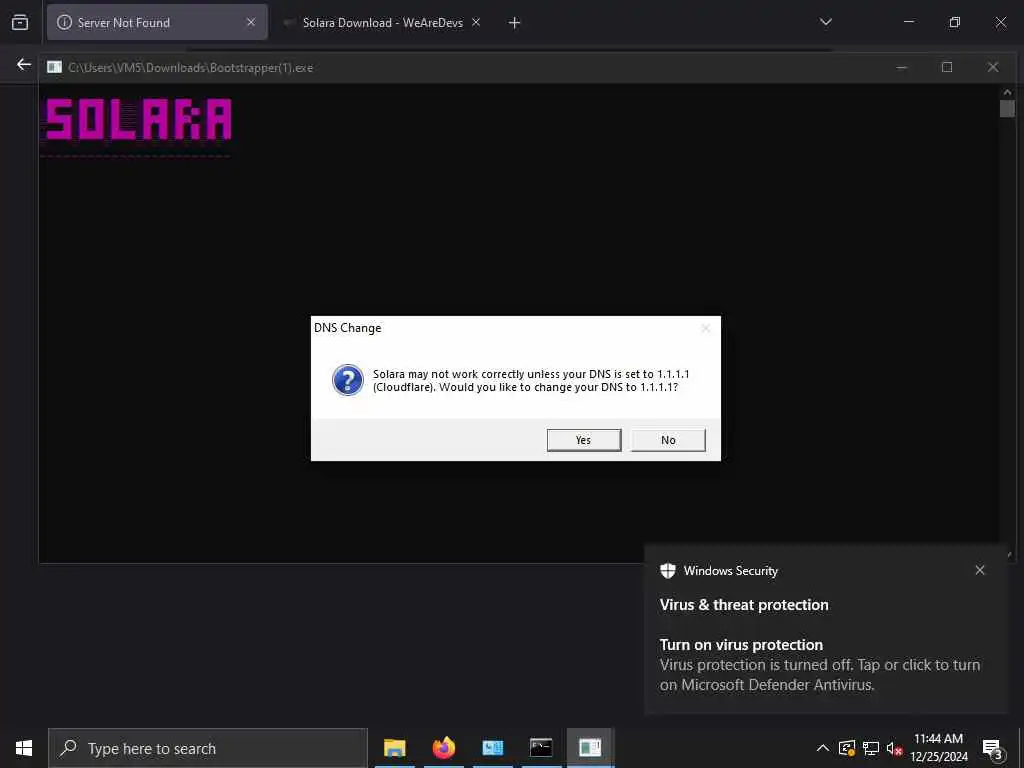Restore down the Firefox browser window
The image size is (1024, 768).
coord(954,22)
